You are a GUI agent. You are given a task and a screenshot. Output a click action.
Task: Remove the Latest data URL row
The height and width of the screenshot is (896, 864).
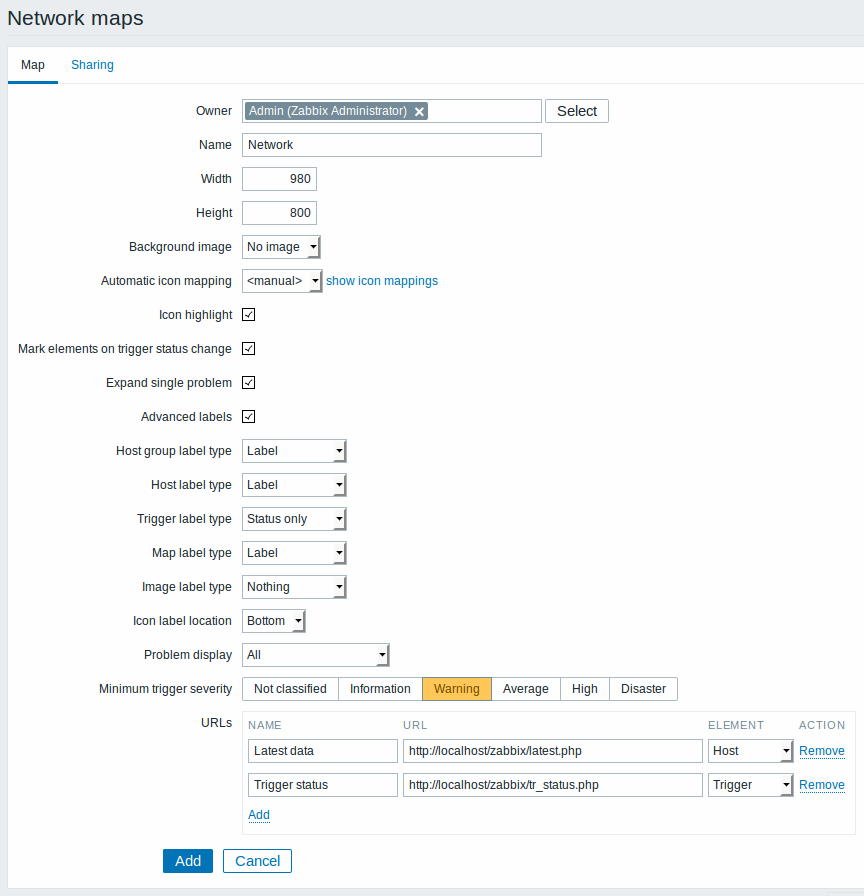point(822,751)
